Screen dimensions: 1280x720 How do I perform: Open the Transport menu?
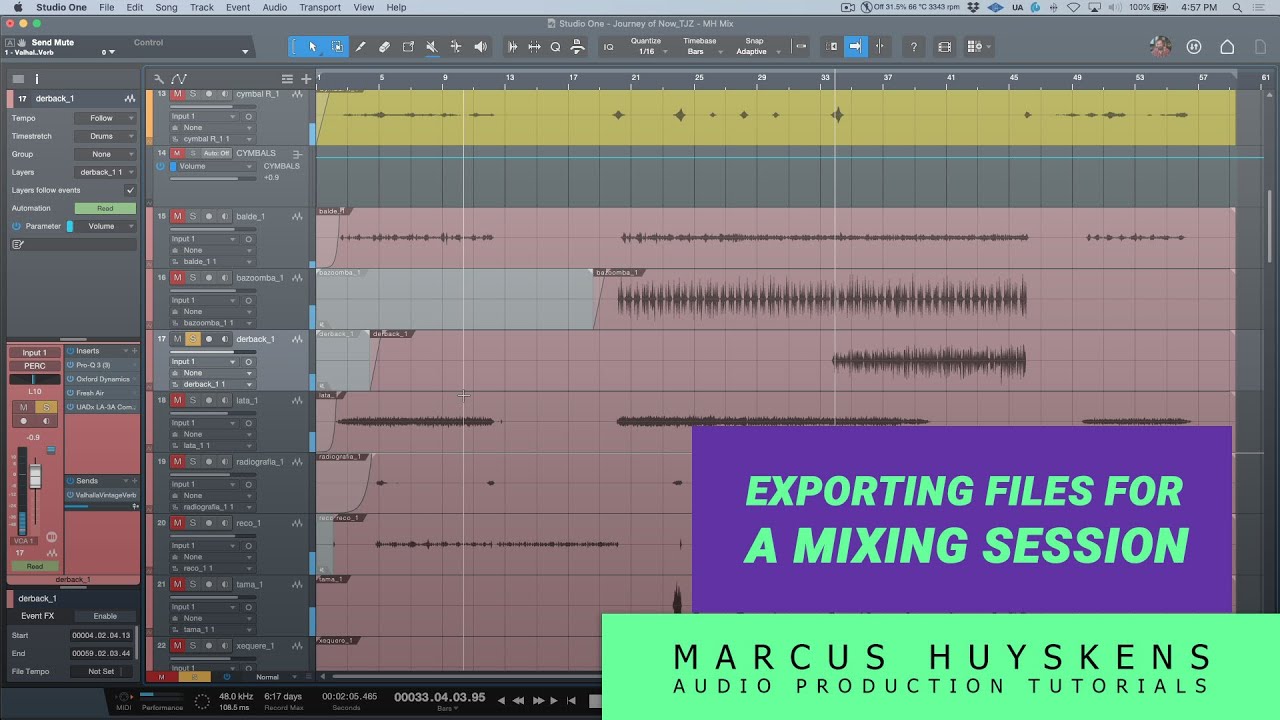[320, 7]
